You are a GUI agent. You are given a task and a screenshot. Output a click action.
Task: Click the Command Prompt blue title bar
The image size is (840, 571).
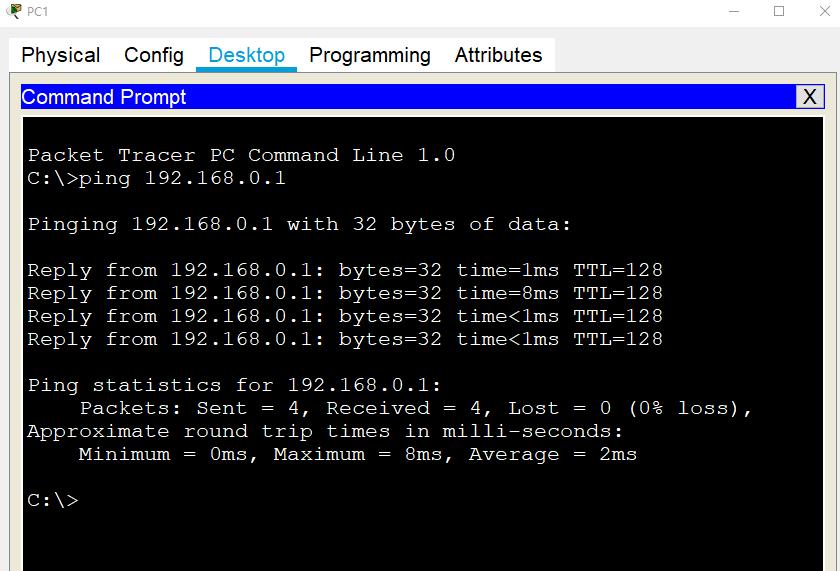(409, 97)
